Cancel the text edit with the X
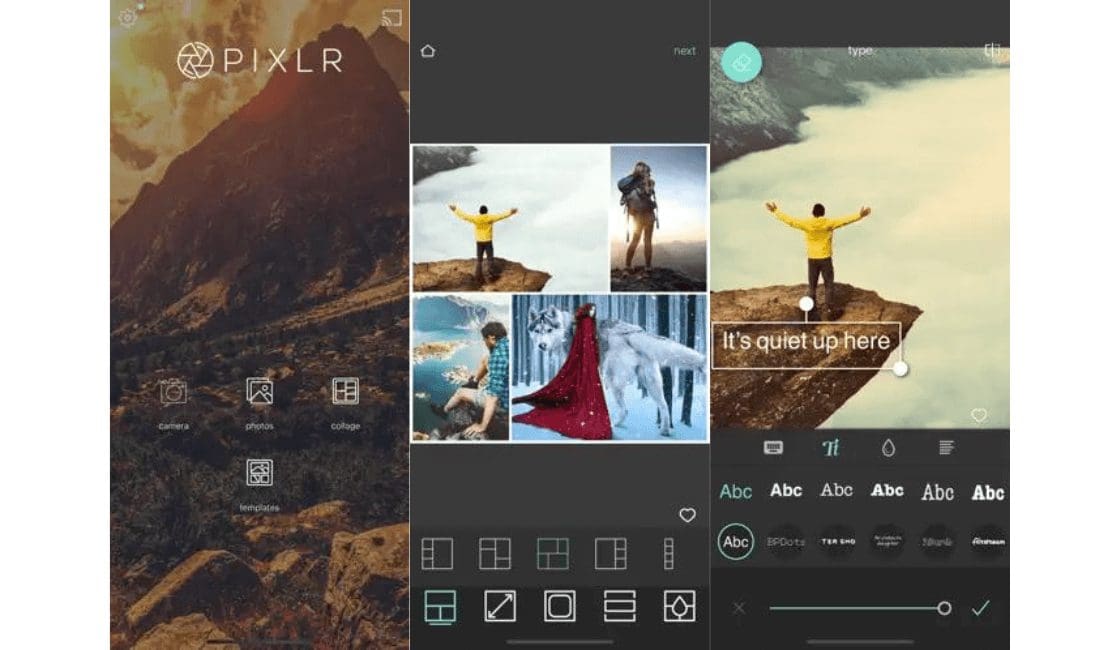 point(738,607)
